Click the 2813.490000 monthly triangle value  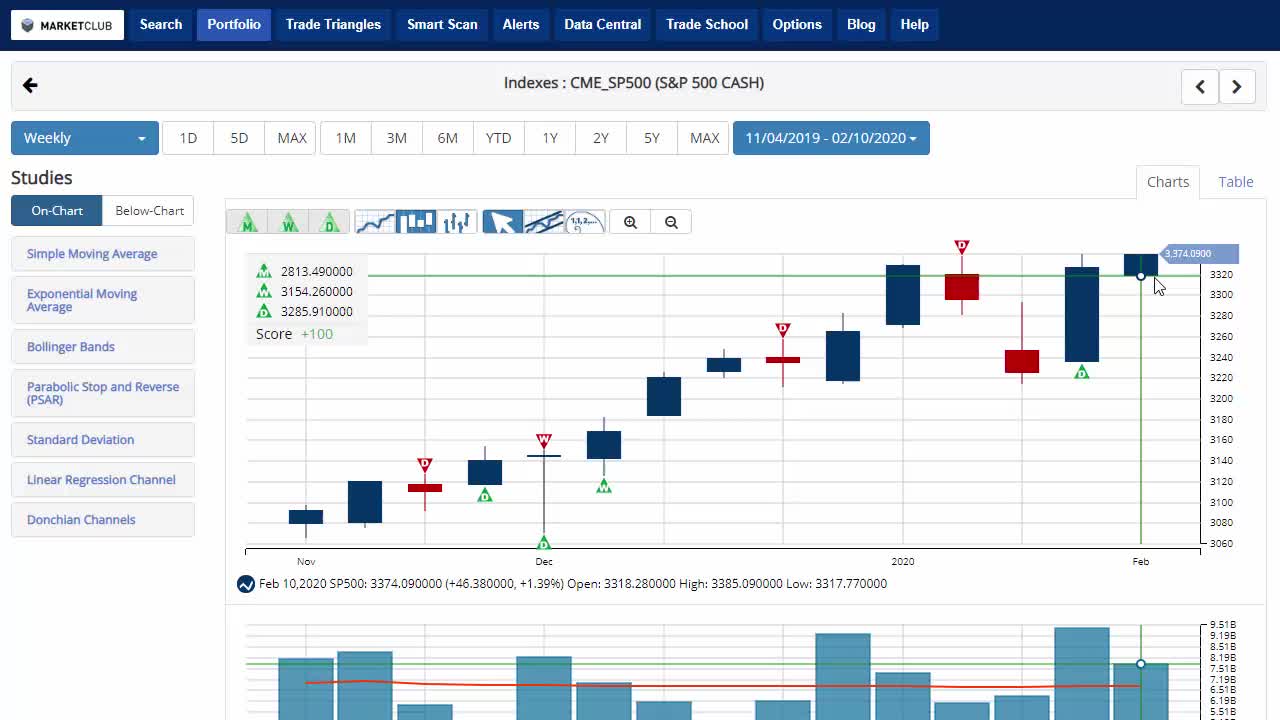[316, 272]
